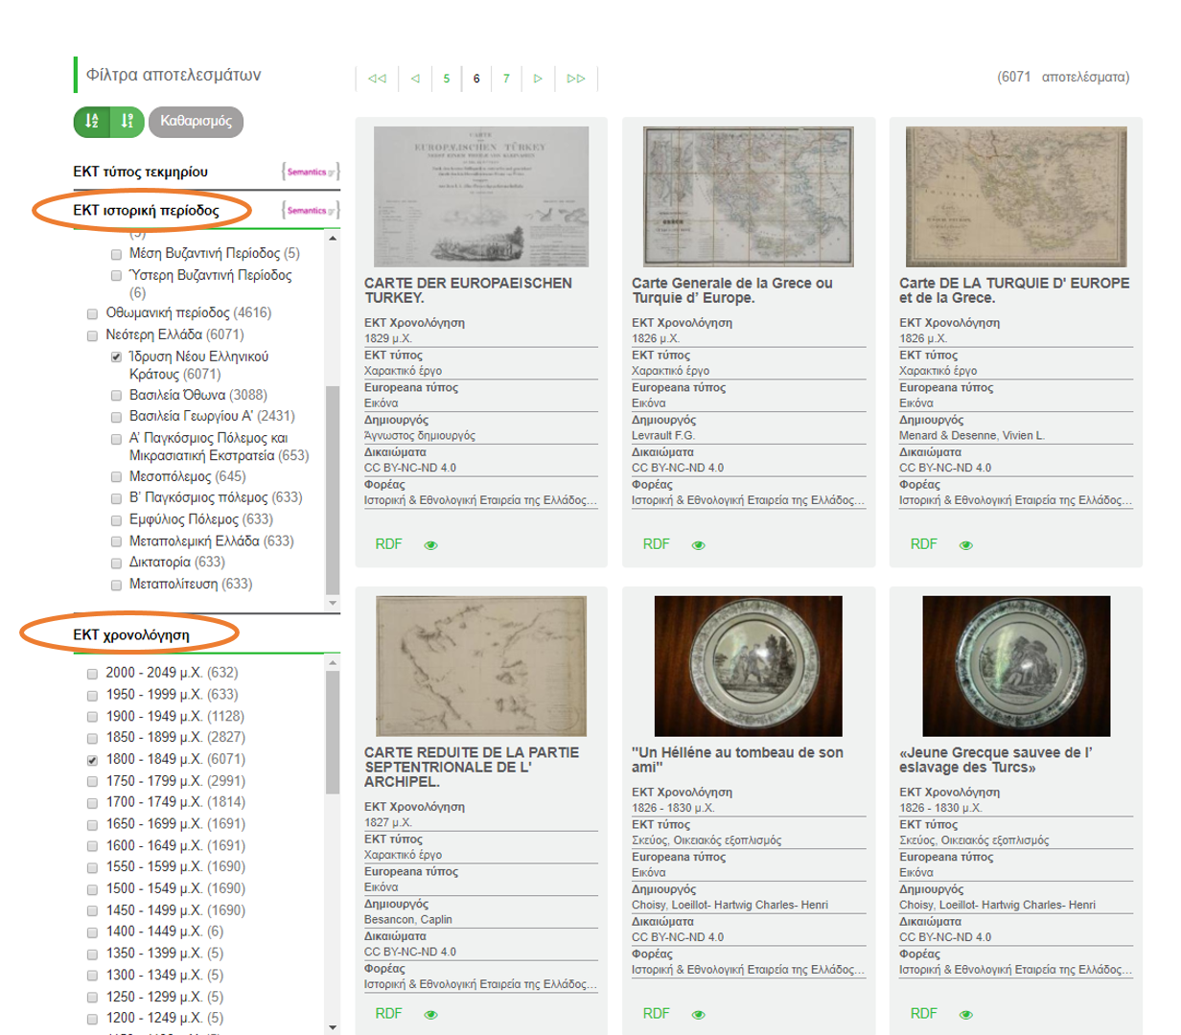The height and width of the screenshot is (1035, 1181).
Task: Clear filters with Καθαρισμός button
Action: [196, 121]
